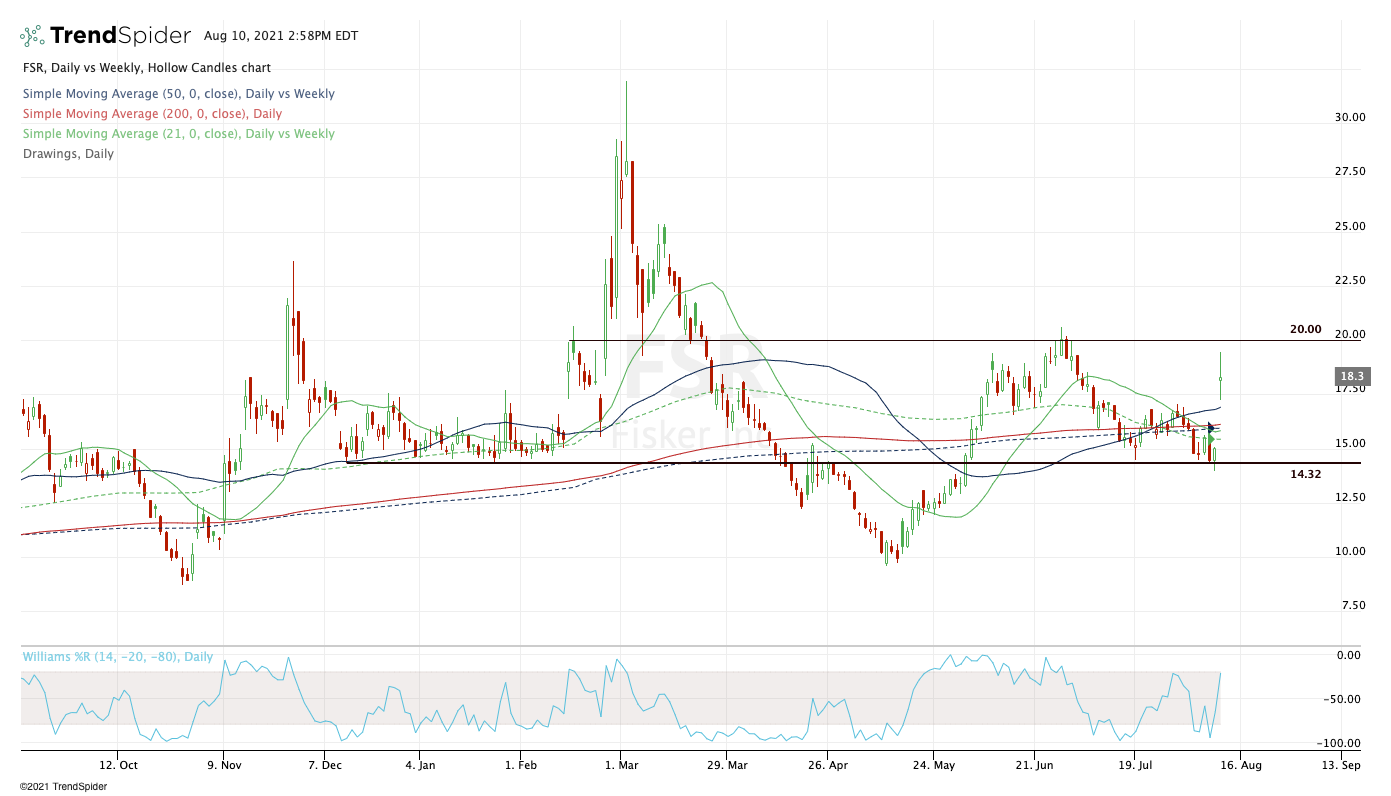The image size is (1391, 796).
Task: Click the TrendSpider spider logo icon
Action: (32, 37)
